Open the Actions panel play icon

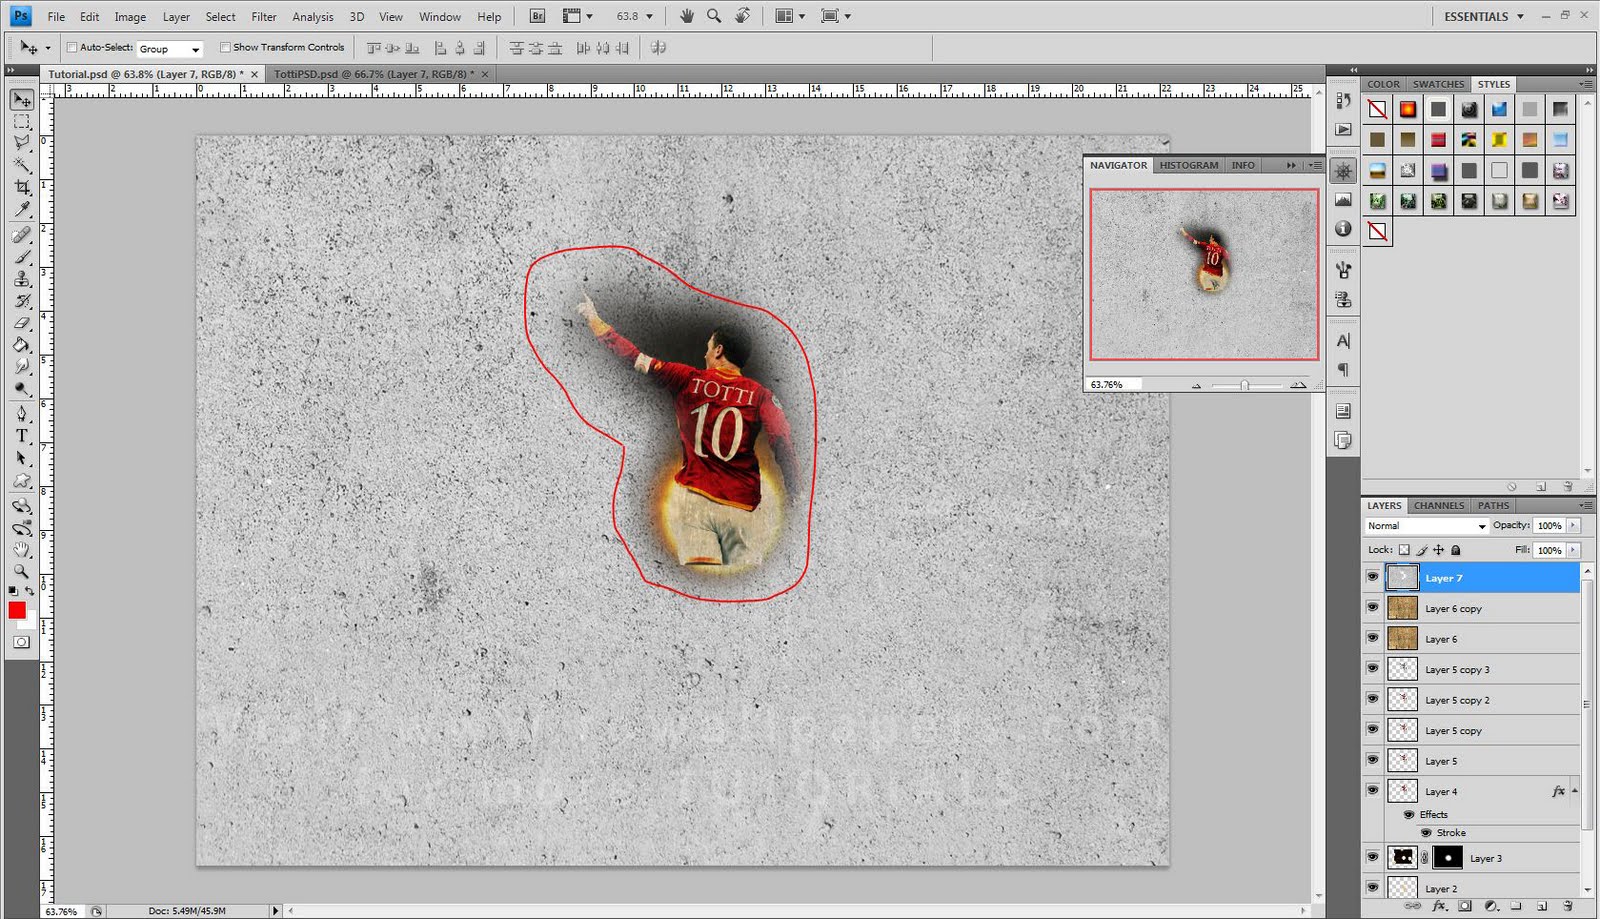(x=1343, y=130)
